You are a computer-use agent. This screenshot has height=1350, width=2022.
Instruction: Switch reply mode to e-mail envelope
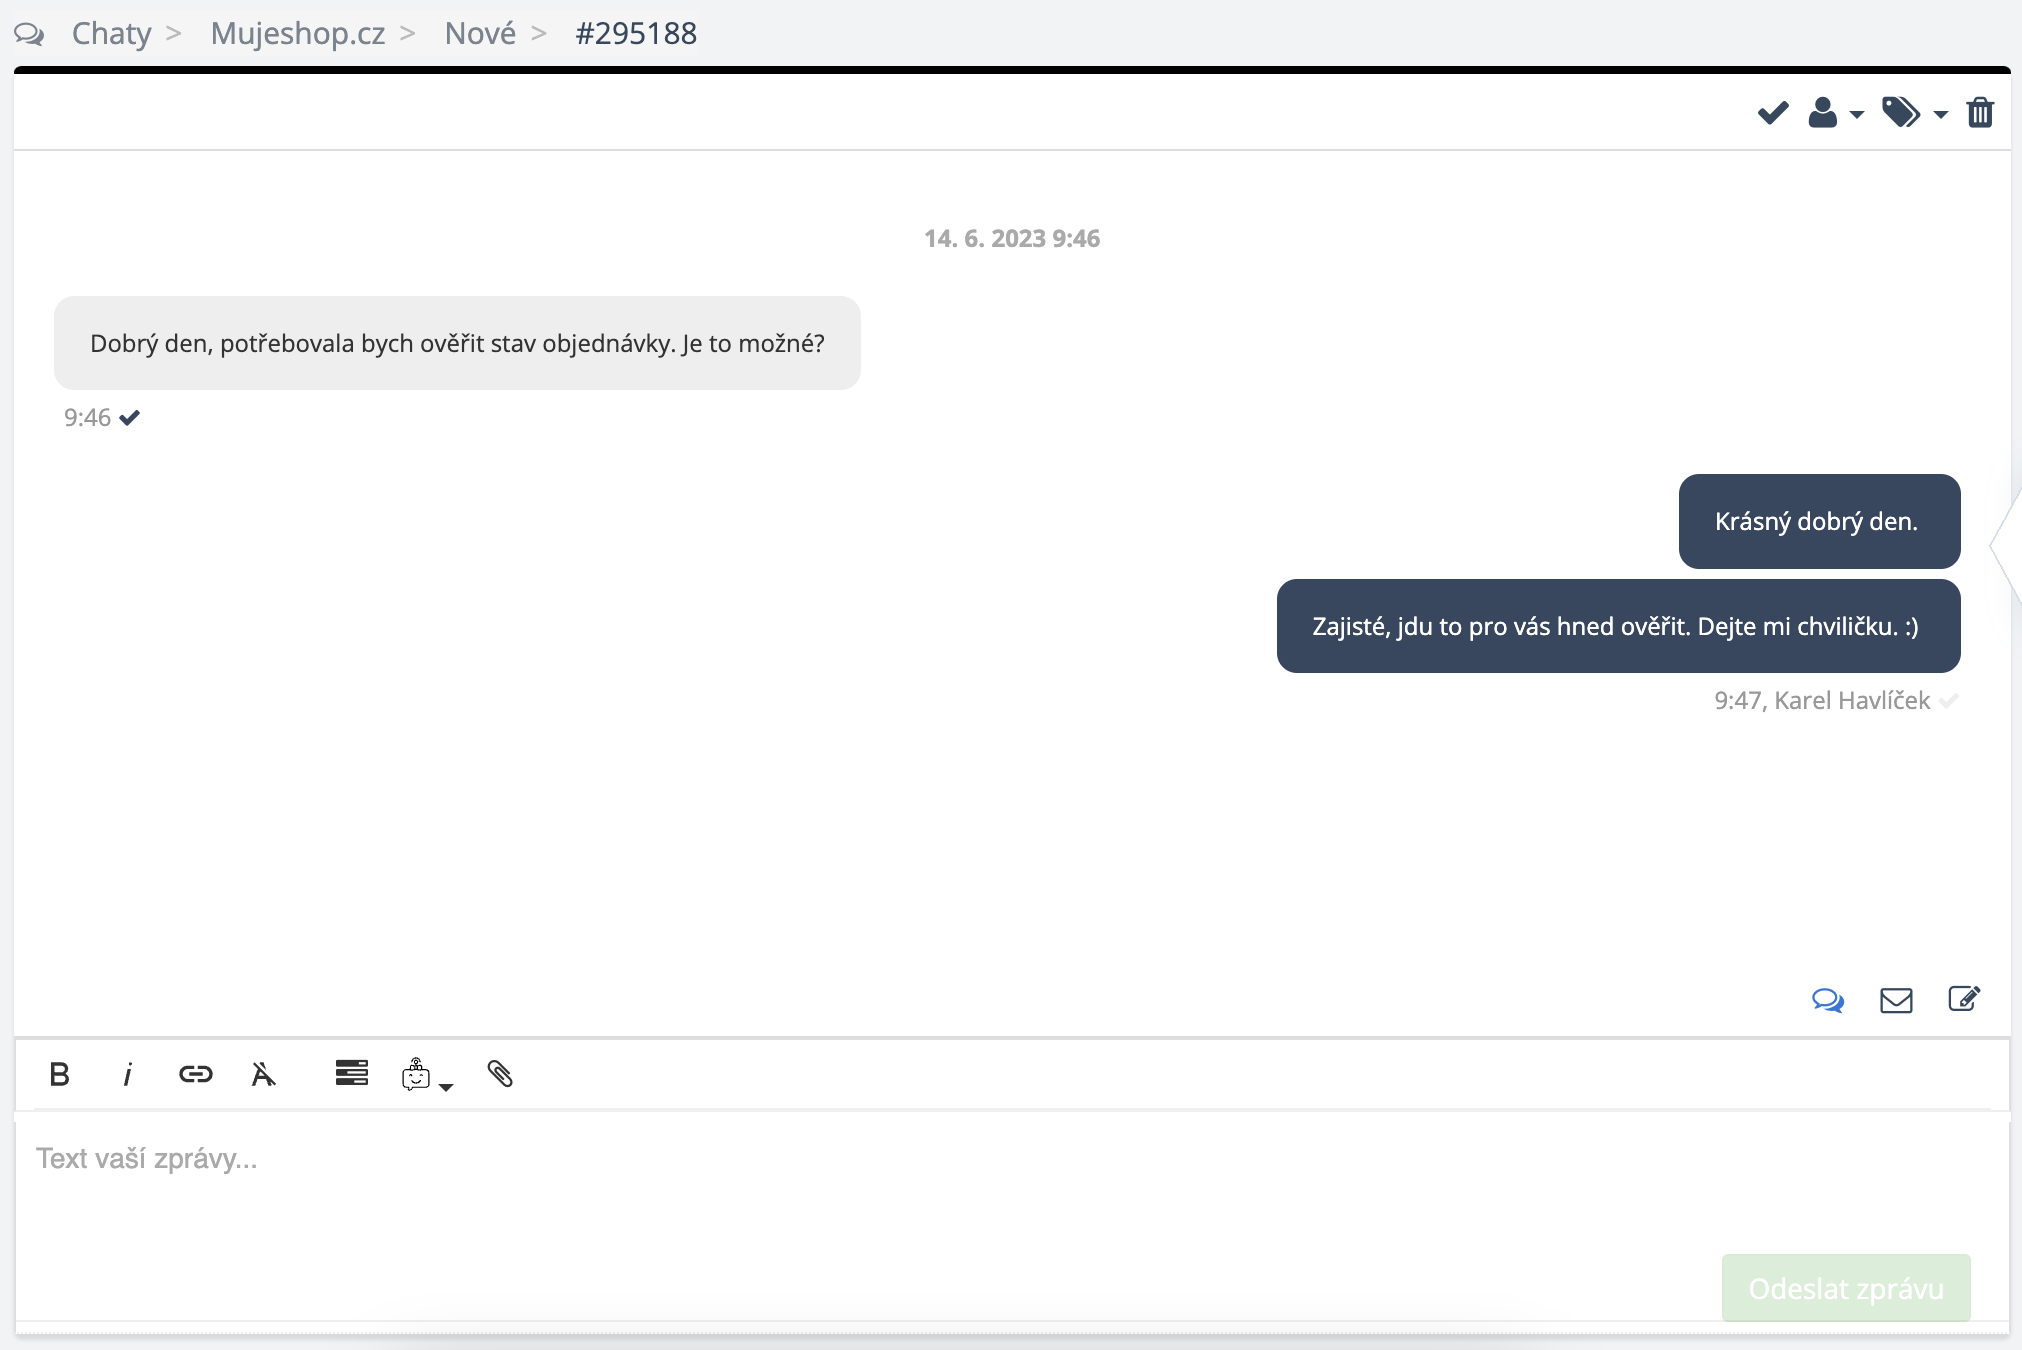(1896, 1000)
